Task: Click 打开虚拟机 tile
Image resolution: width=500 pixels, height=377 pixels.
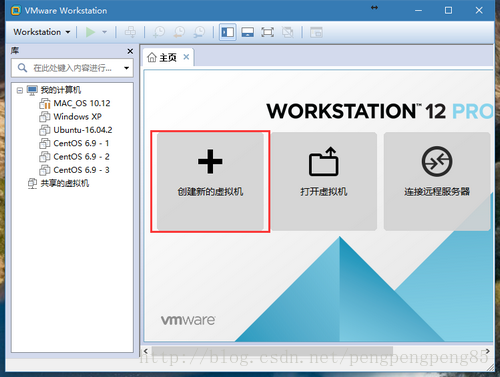Action: tap(324, 182)
